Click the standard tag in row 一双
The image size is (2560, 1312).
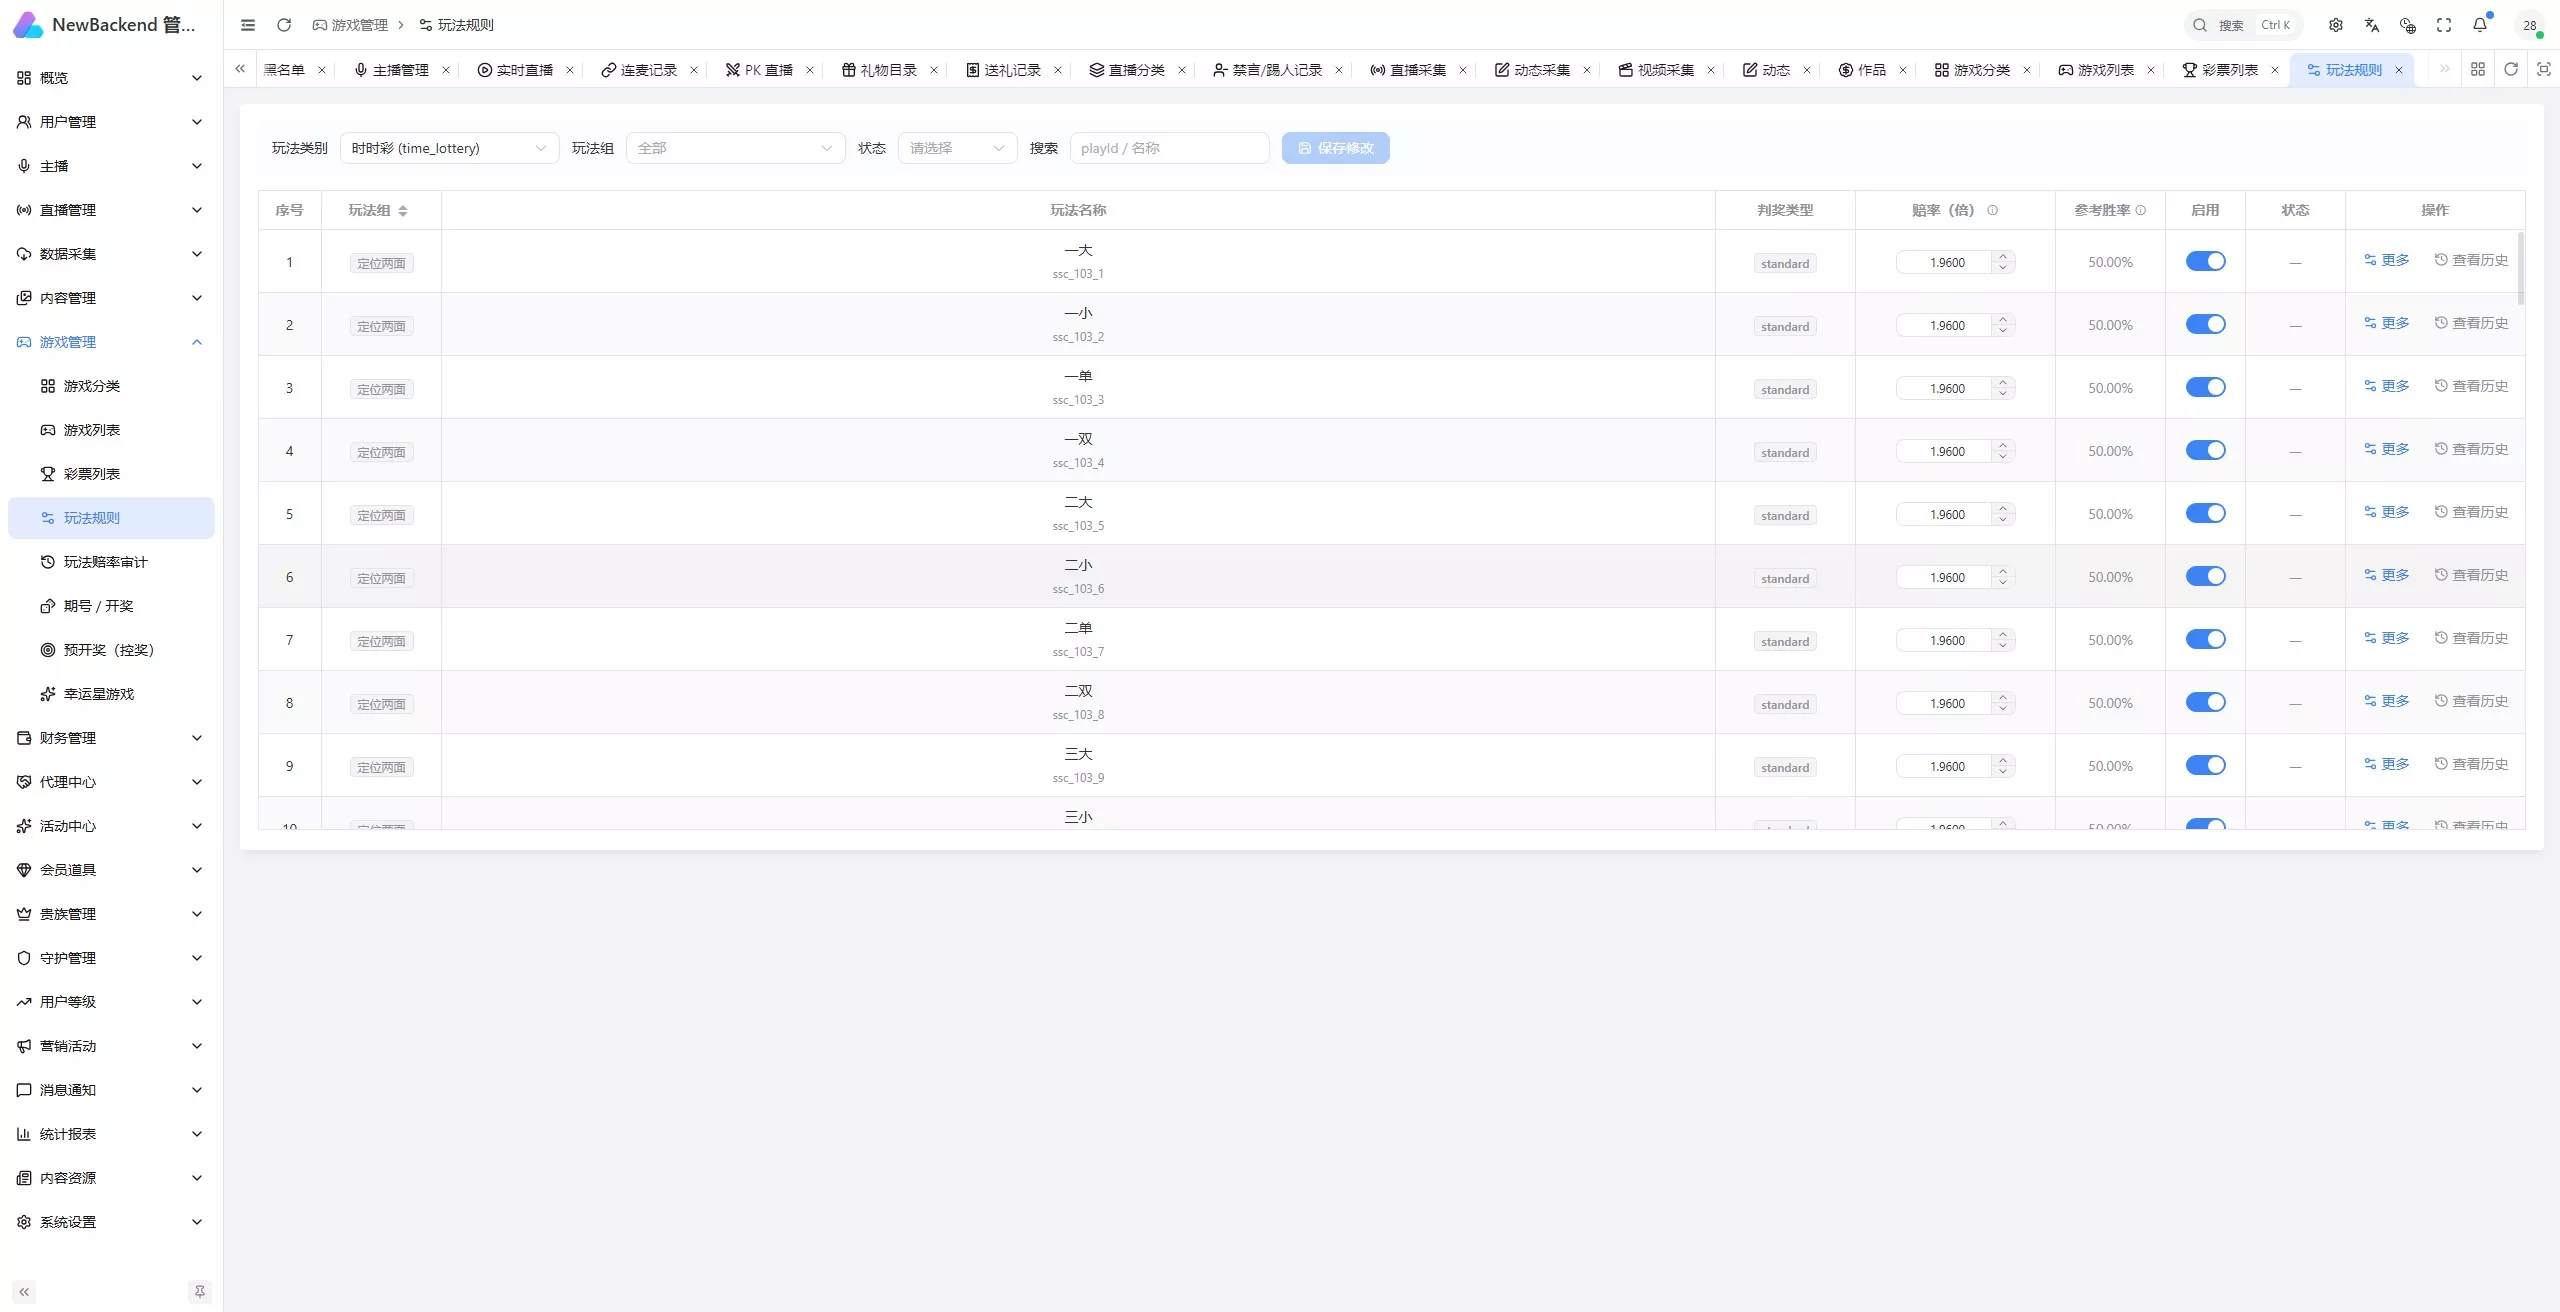pyautogui.click(x=1785, y=452)
